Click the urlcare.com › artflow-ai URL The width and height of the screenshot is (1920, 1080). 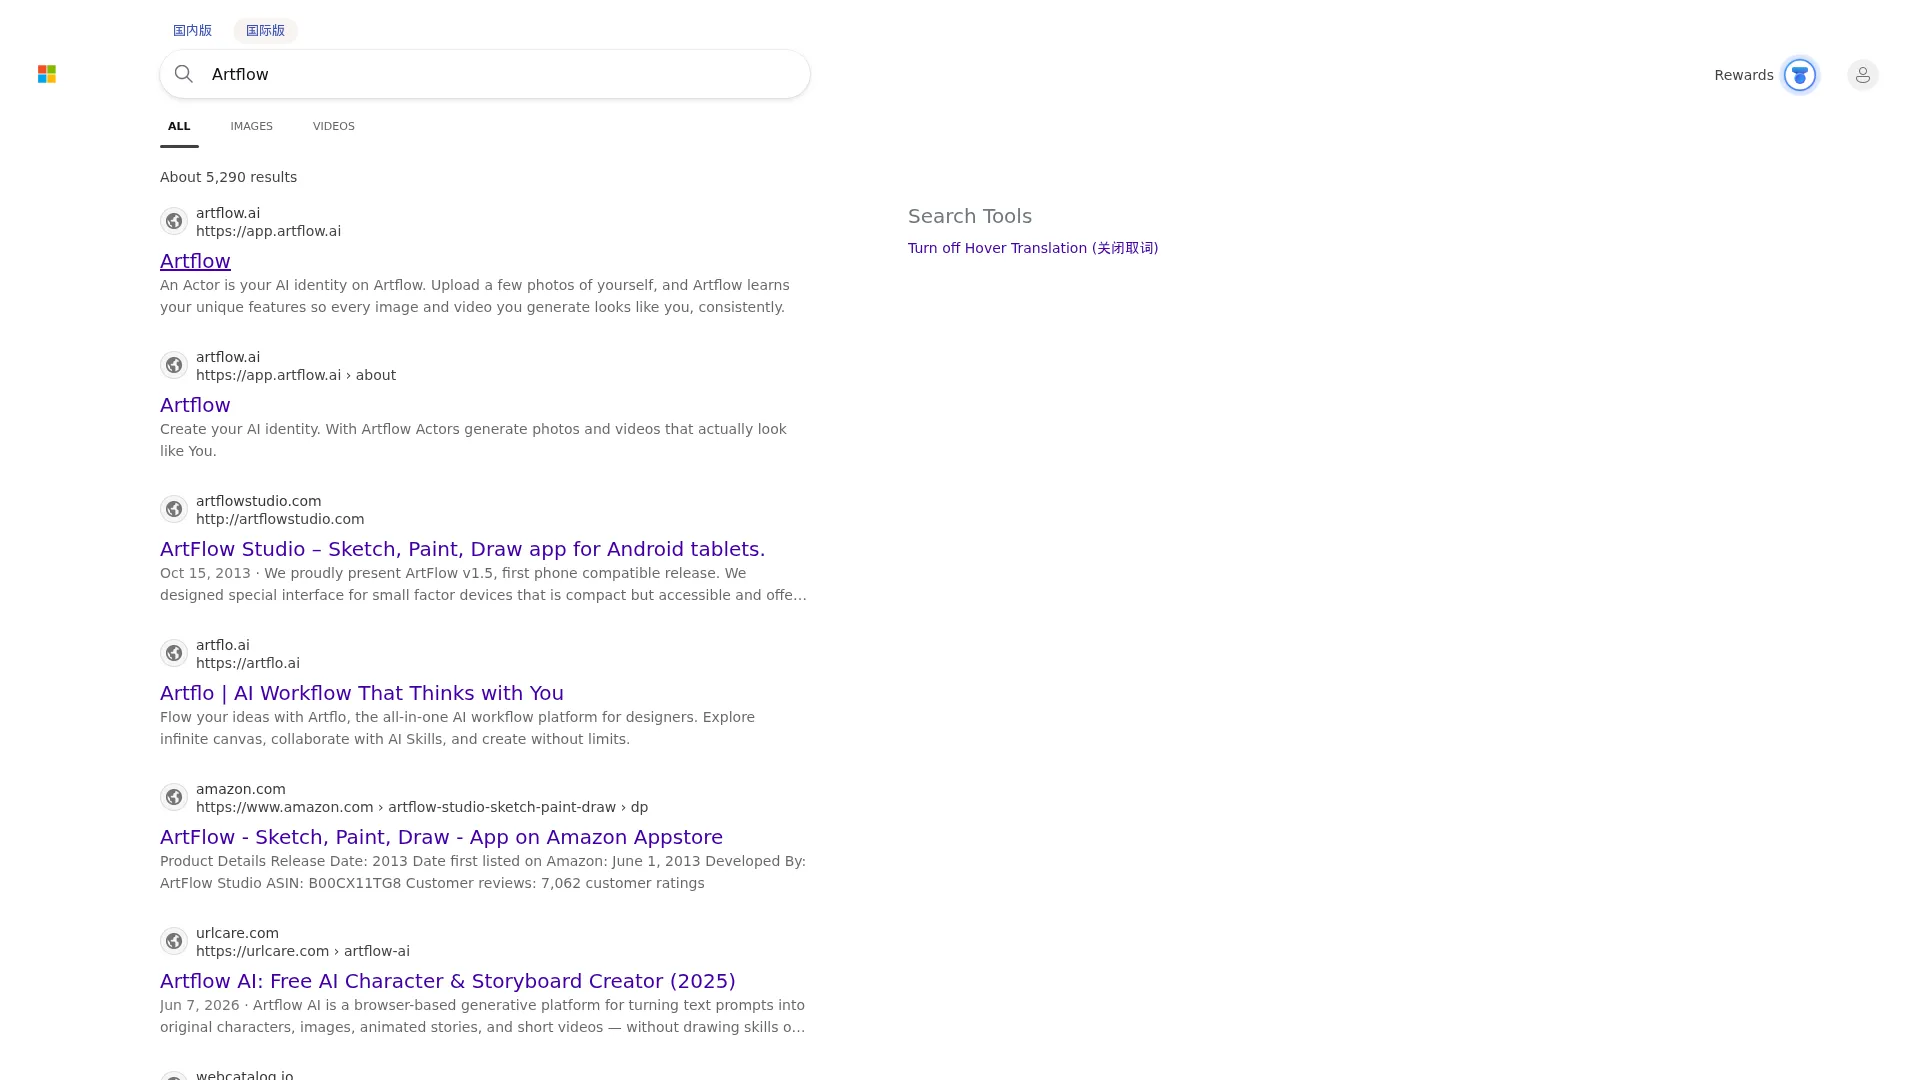point(303,951)
